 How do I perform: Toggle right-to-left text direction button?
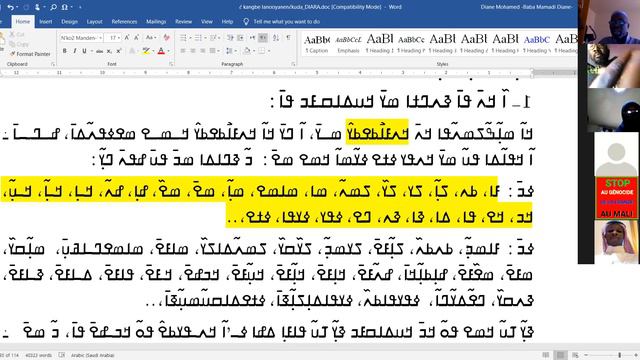(263, 38)
